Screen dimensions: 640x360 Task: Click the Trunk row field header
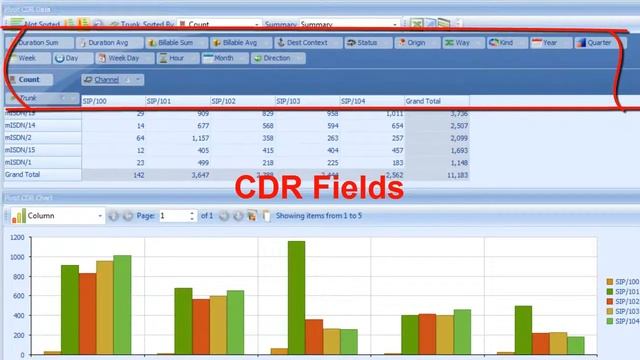42,98
